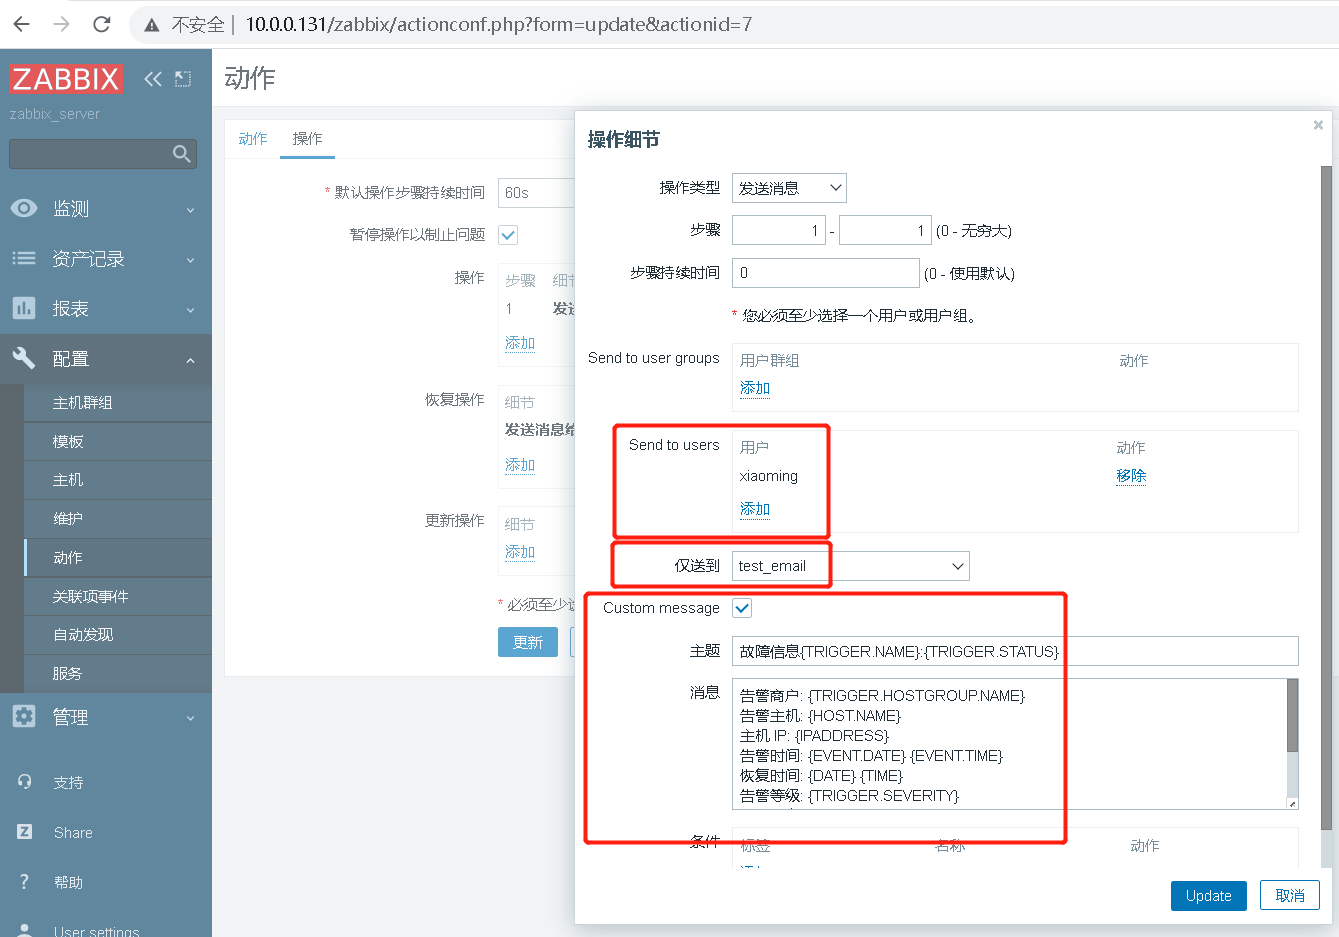The width and height of the screenshot is (1339, 937).
Task: Click the insecure connection warning icon
Action: (152, 25)
